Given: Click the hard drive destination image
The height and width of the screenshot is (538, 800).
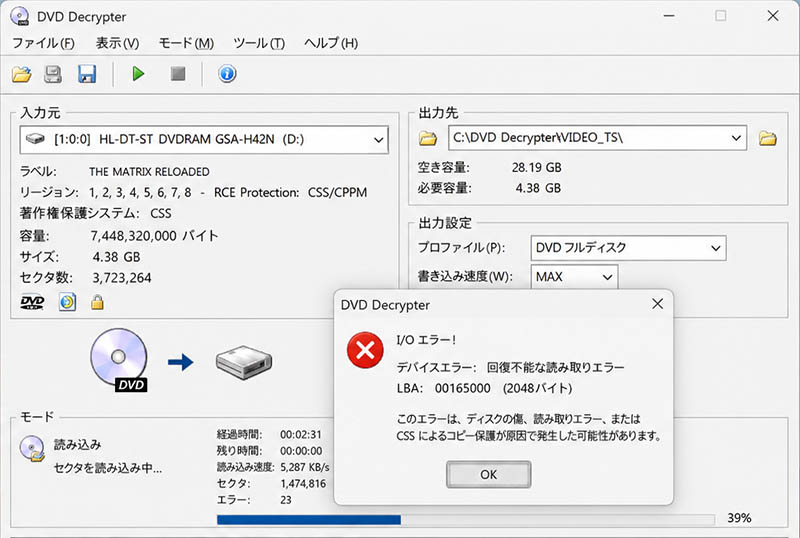Looking at the screenshot, I should [x=244, y=362].
